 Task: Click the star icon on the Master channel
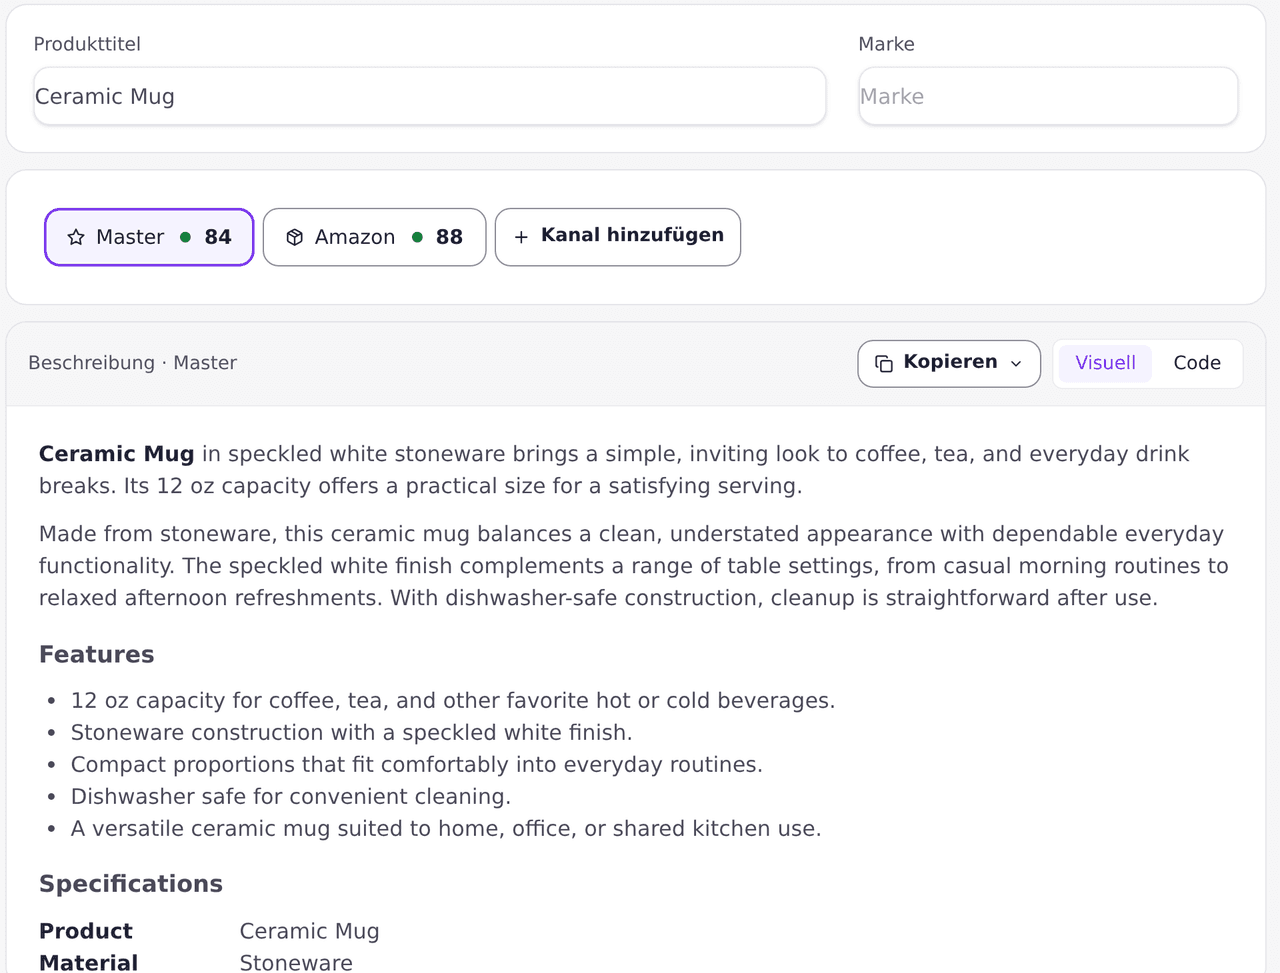76,237
